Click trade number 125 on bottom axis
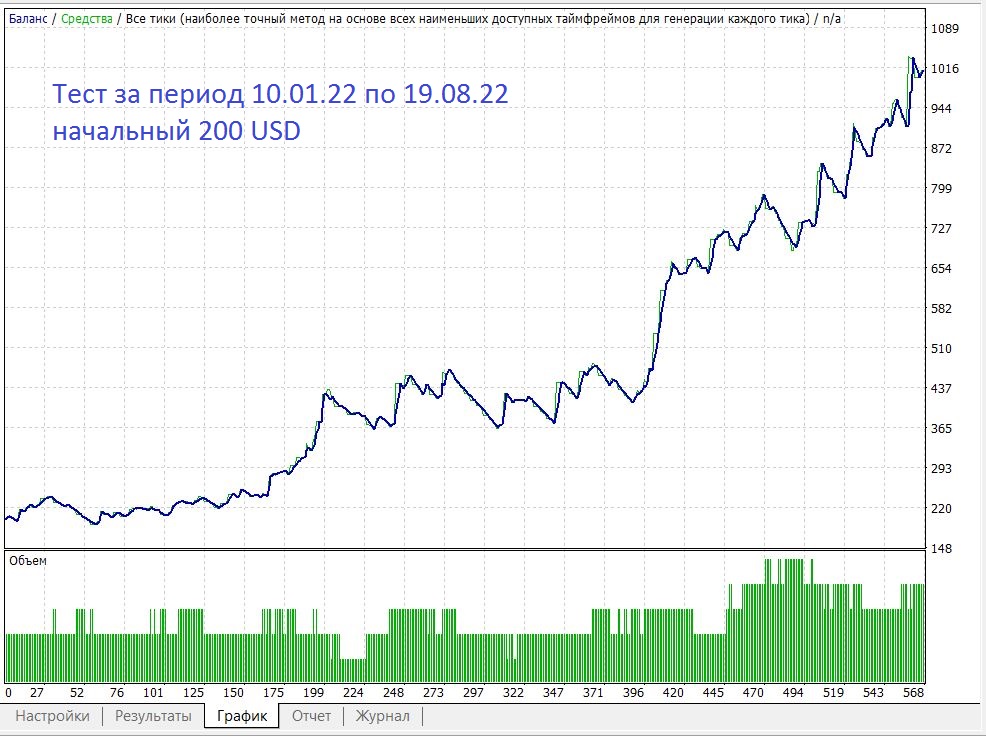The width and height of the screenshot is (986, 737). click(194, 692)
